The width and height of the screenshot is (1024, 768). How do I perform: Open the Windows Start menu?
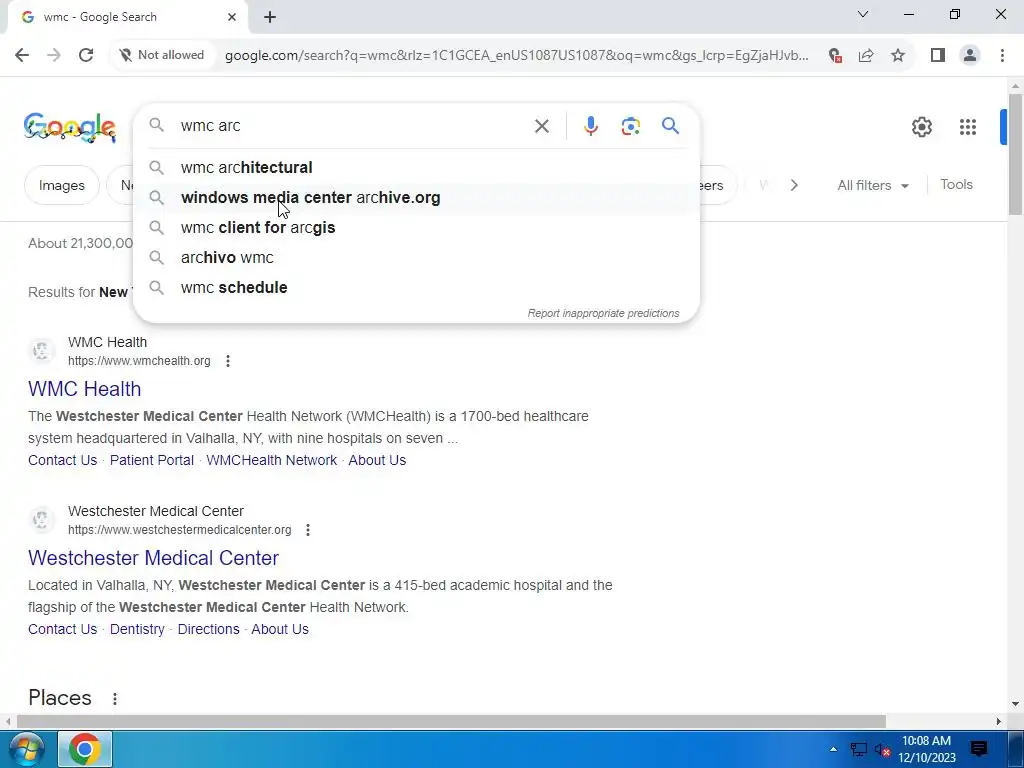tap(26, 749)
